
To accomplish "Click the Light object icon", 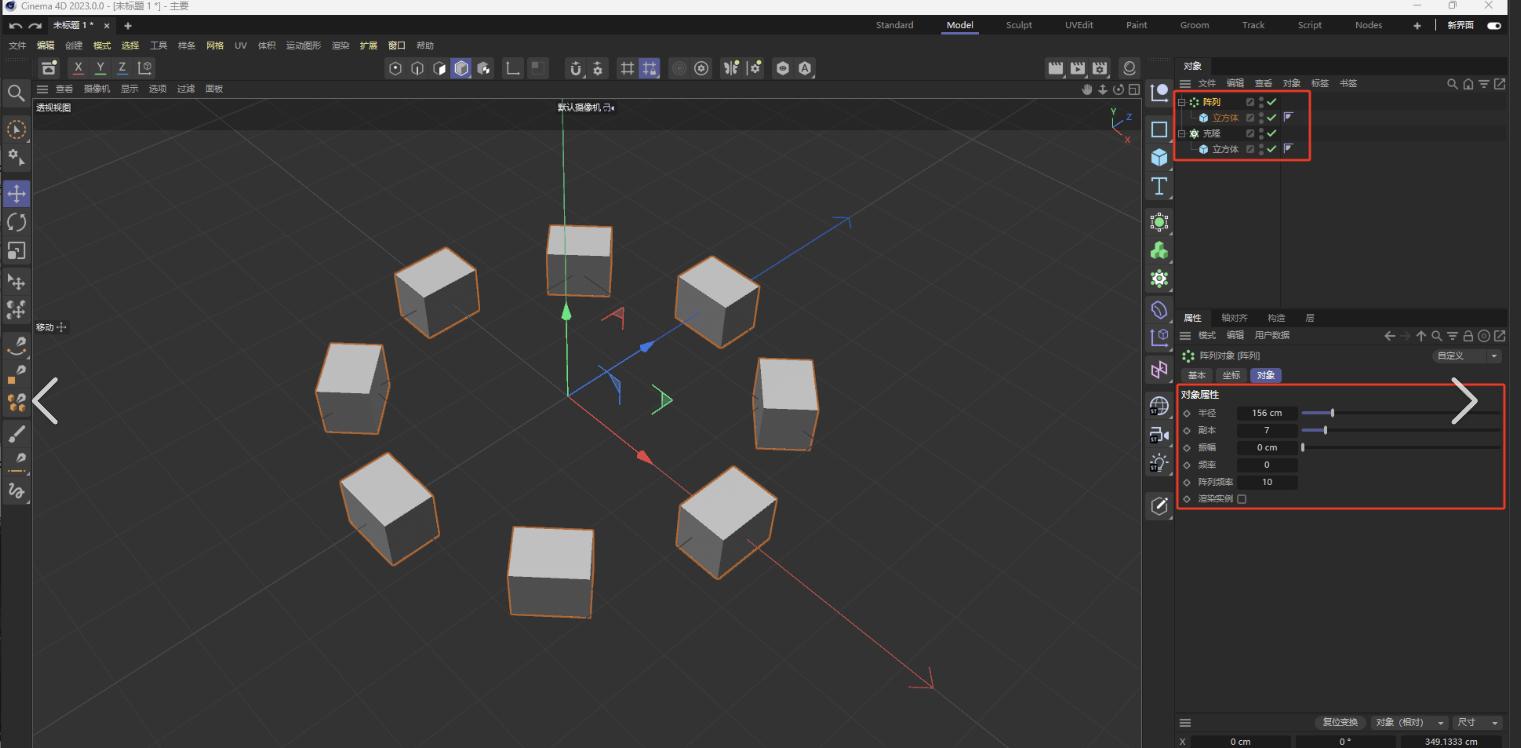I will (1159, 463).
